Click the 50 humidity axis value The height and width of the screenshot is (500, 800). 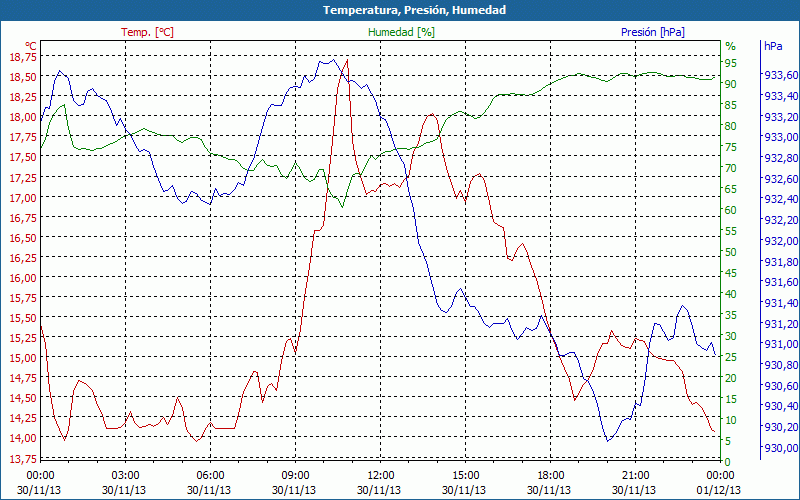(731, 252)
